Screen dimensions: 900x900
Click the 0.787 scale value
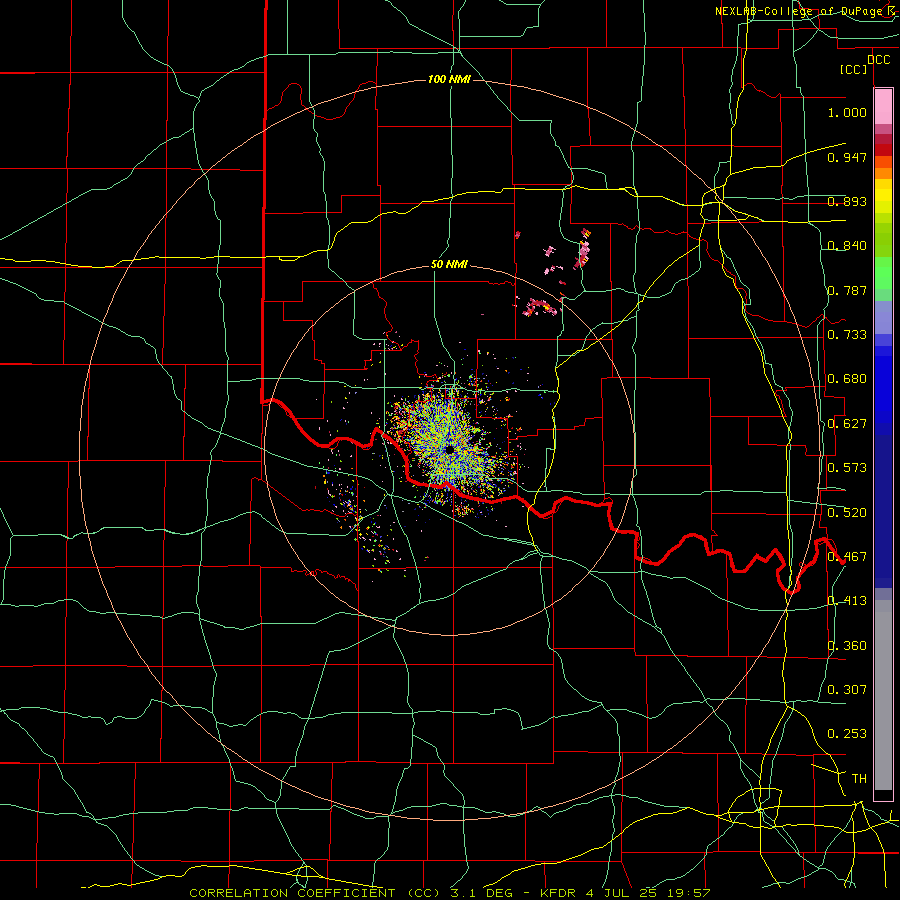coord(847,290)
